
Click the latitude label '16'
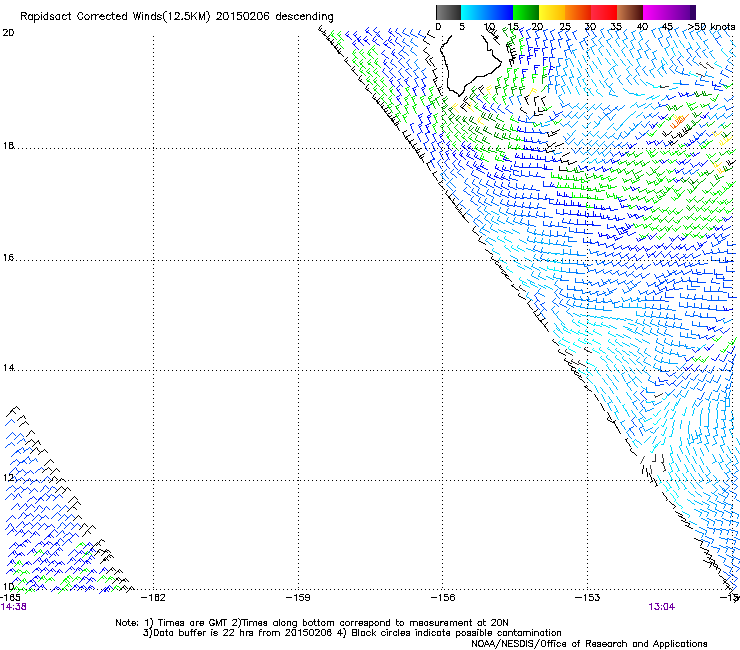click(8, 258)
